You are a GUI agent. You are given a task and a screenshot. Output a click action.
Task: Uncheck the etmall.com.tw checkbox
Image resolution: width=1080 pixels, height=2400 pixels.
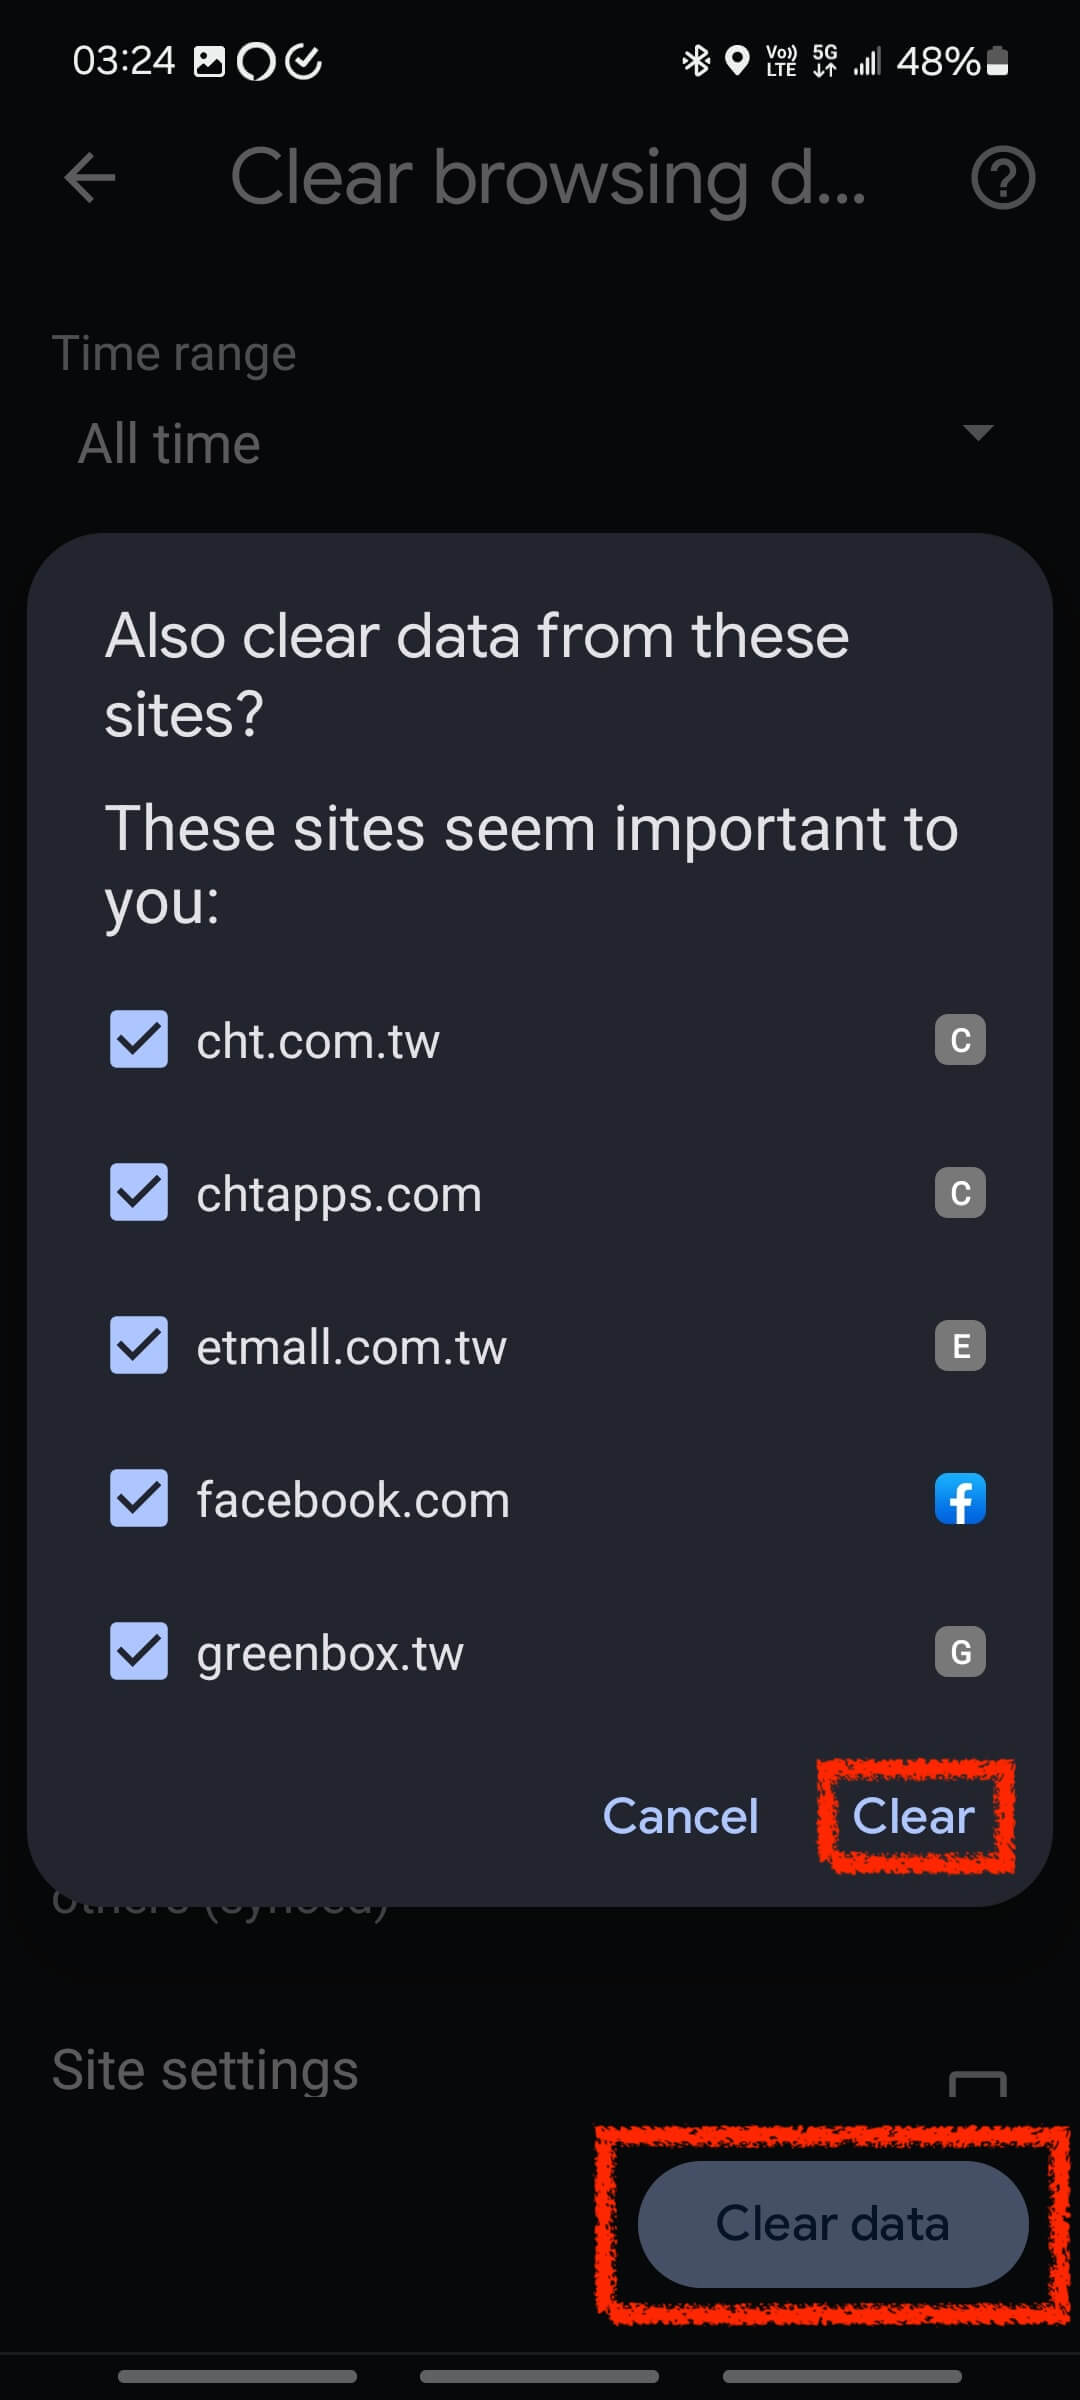pos(139,1346)
